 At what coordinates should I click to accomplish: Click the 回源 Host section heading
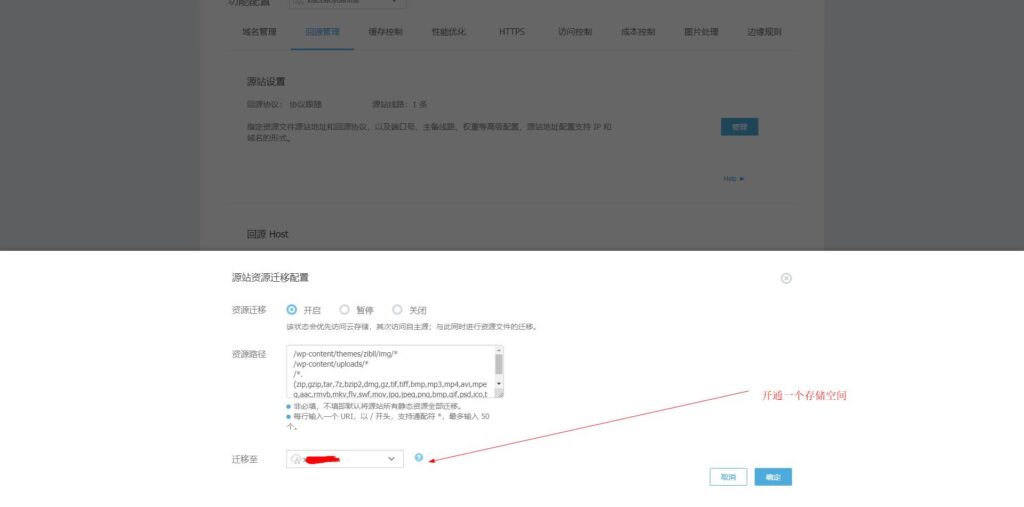coord(267,234)
